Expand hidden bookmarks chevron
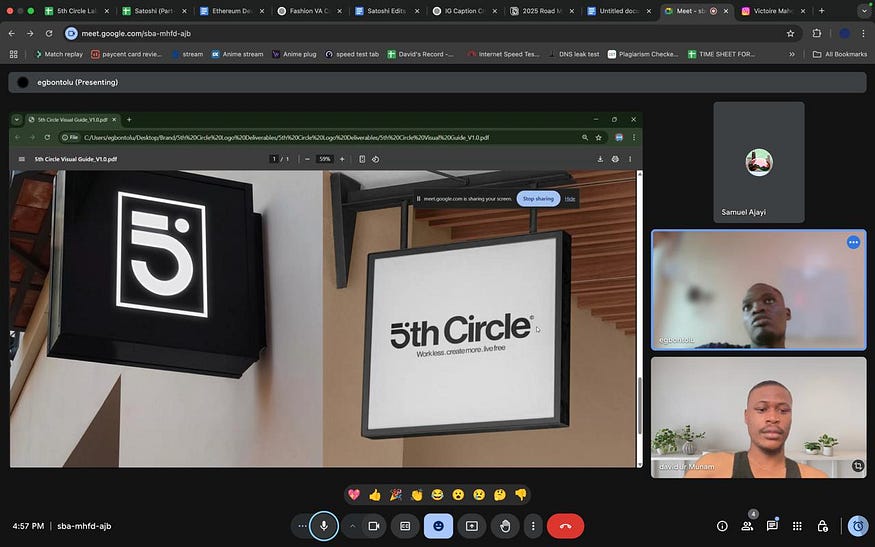The height and width of the screenshot is (547, 875). pos(792,54)
